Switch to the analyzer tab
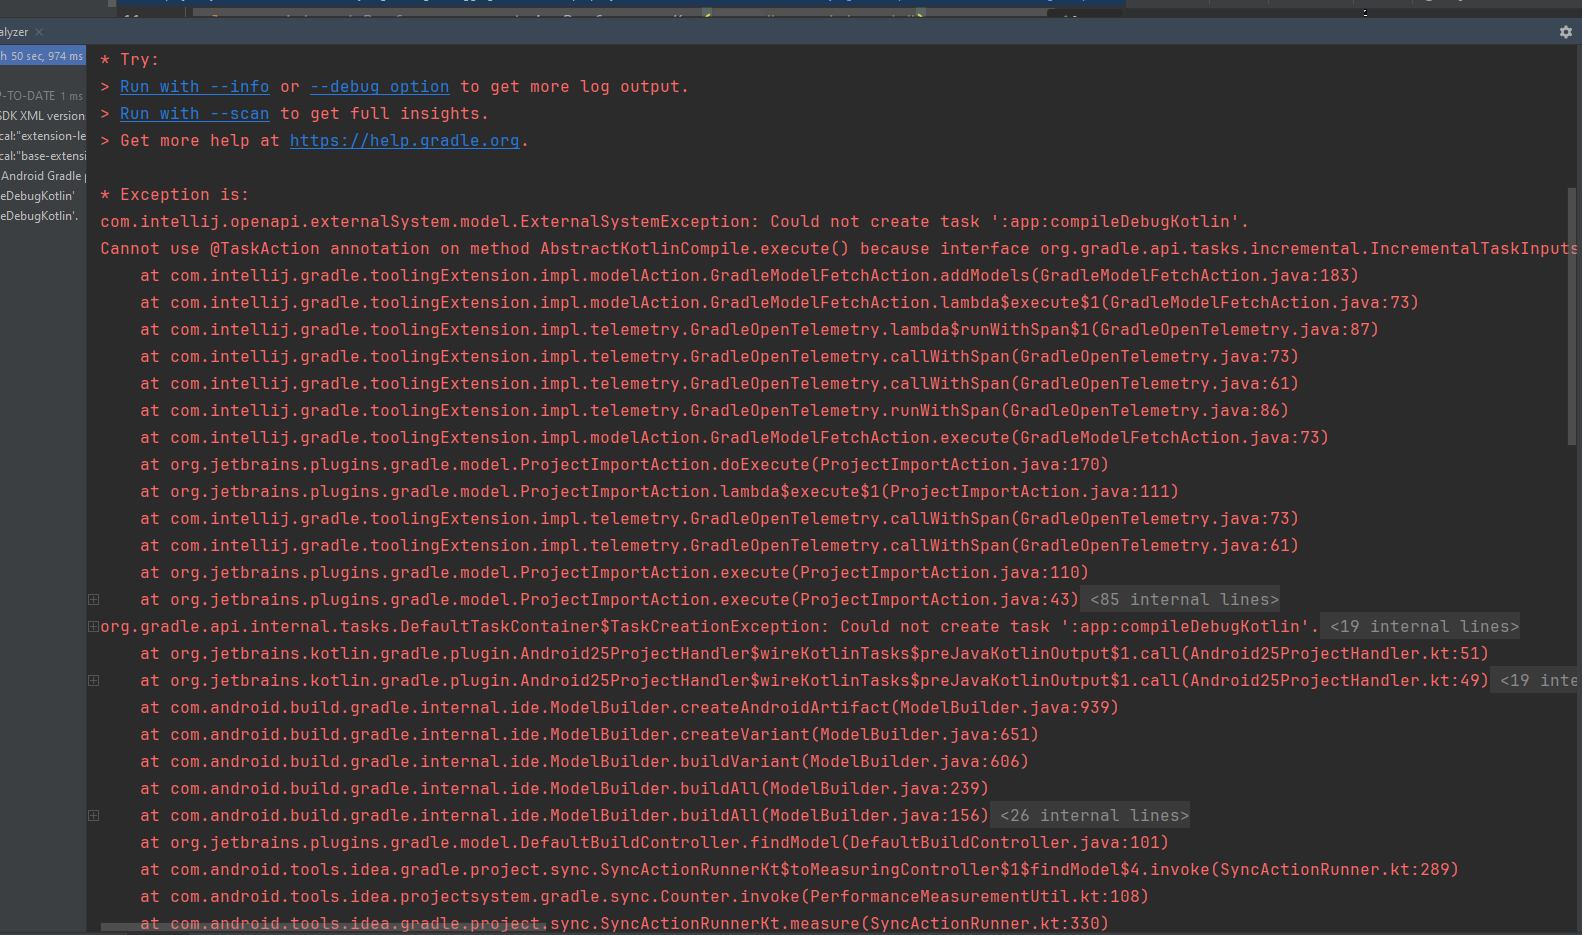Image resolution: width=1582 pixels, height=935 pixels. [x=14, y=32]
